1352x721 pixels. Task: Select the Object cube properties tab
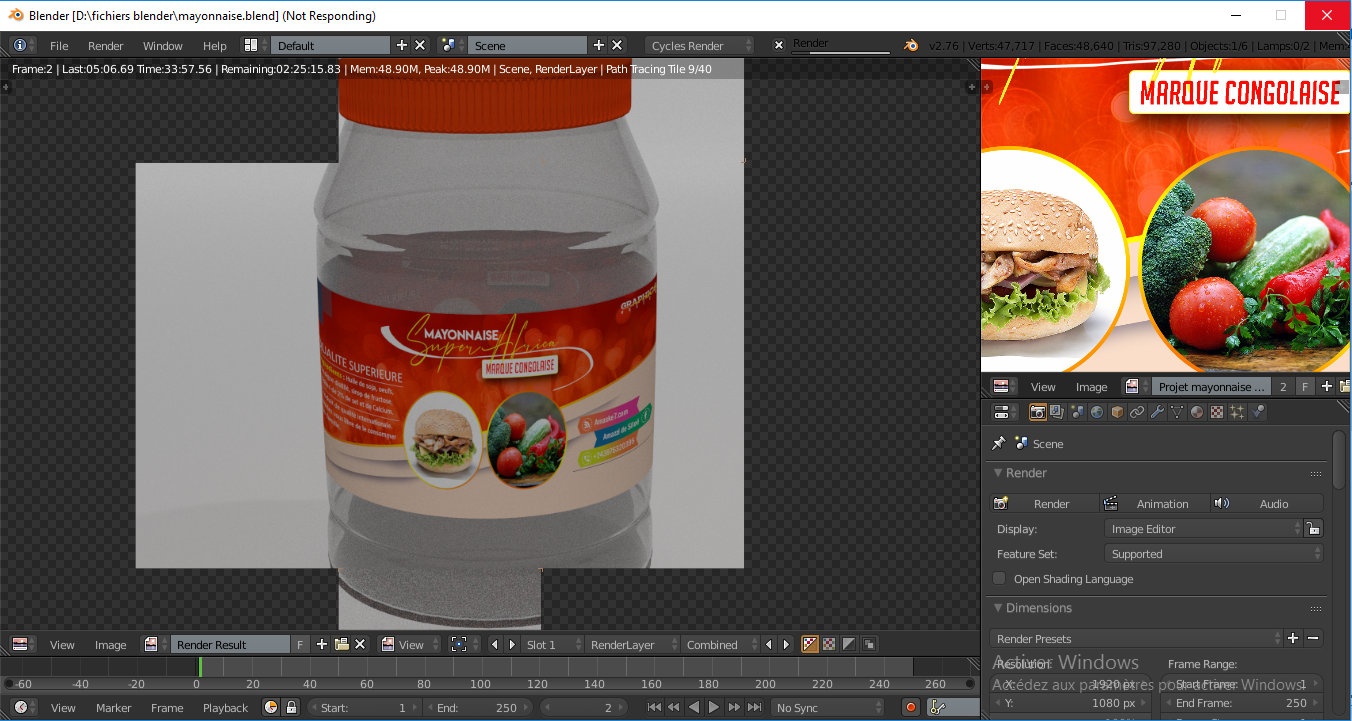click(x=1117, y=412)
